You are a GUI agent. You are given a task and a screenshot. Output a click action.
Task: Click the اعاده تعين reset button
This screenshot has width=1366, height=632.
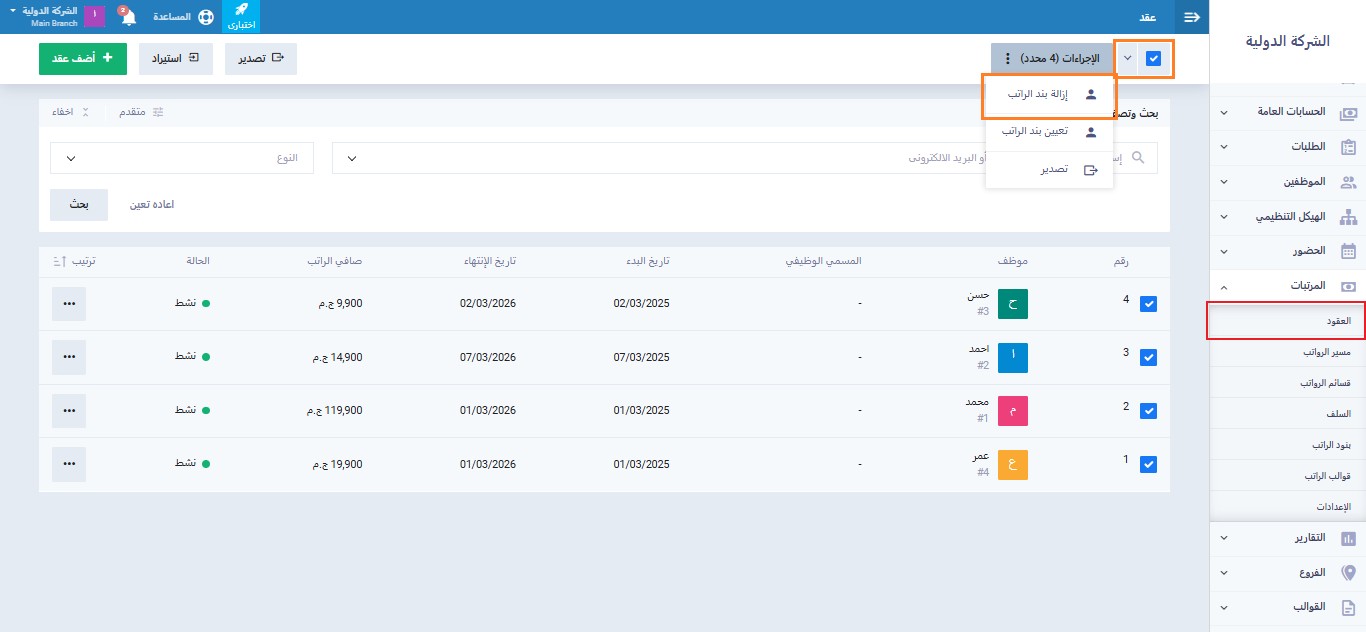pyautogui.click(x=152, y=204)
